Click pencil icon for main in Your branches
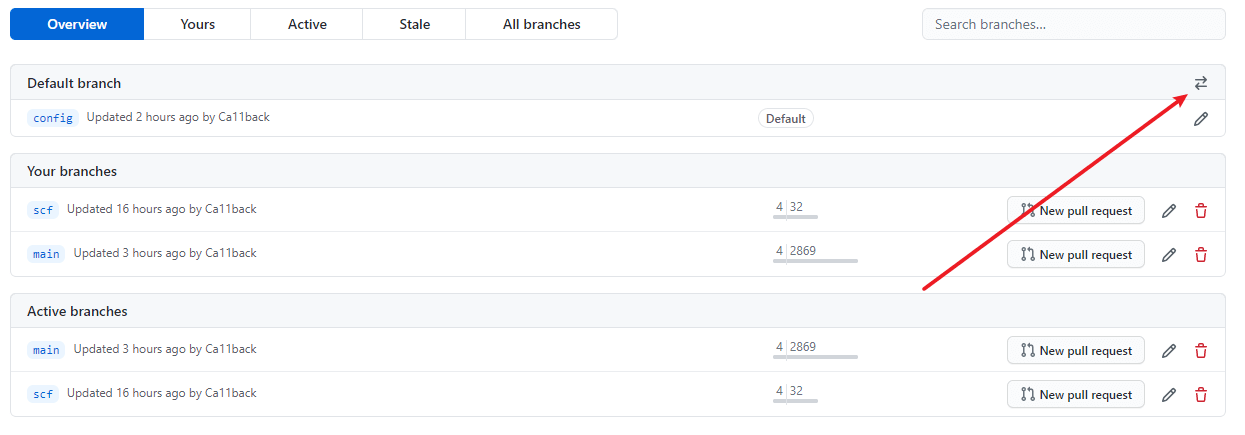 1168,255
